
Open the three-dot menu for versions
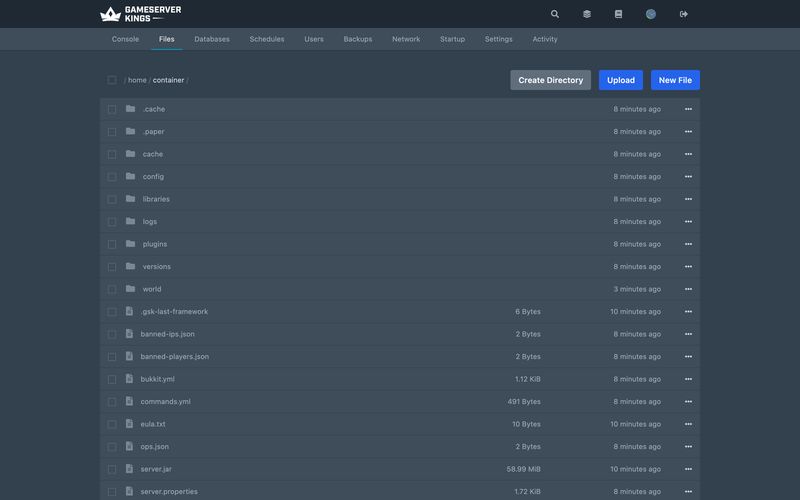(688, 266)
